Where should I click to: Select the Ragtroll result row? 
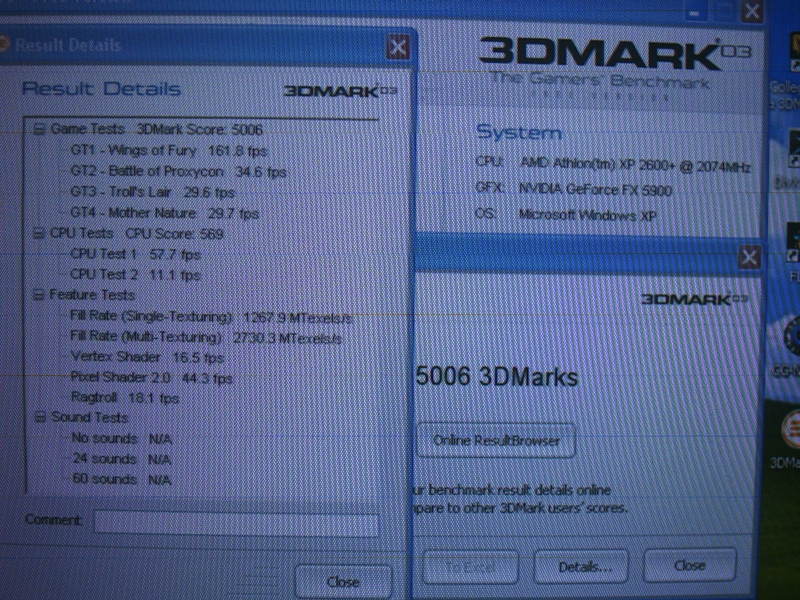[125, 397]
